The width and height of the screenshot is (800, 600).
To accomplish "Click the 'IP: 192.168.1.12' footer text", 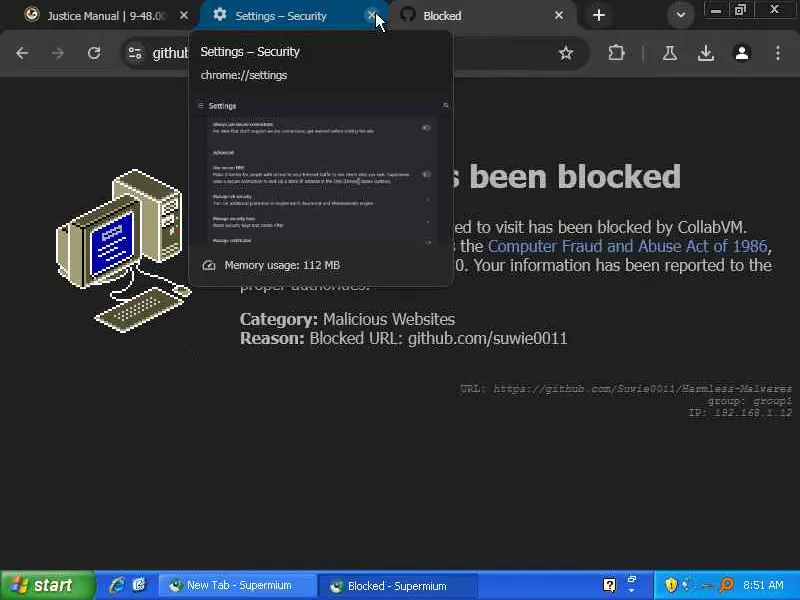I will click(740, 412).
